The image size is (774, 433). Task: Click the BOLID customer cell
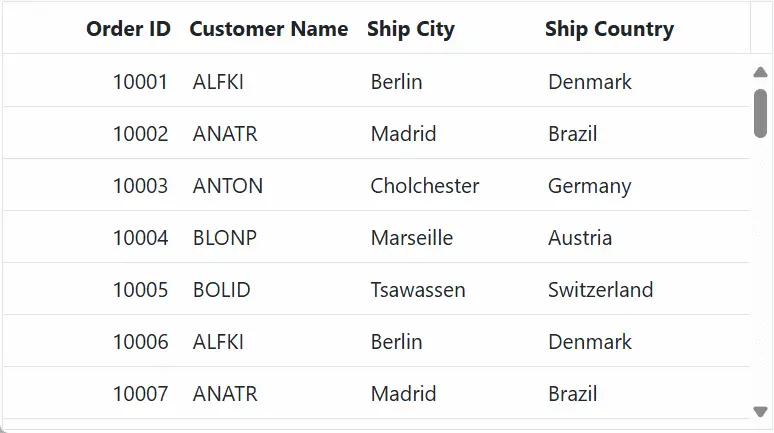point(222,290)
